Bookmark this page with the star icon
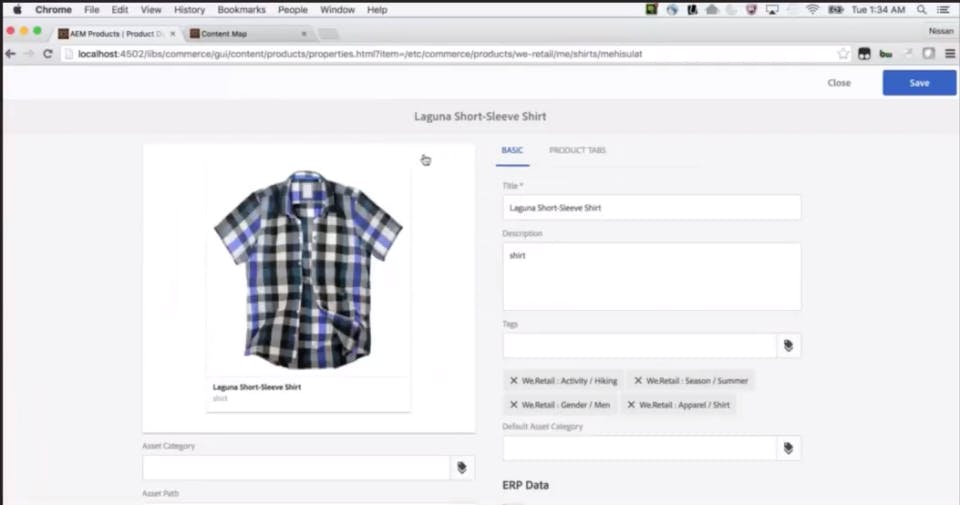960x505 pixels. [x=843, y=54]
